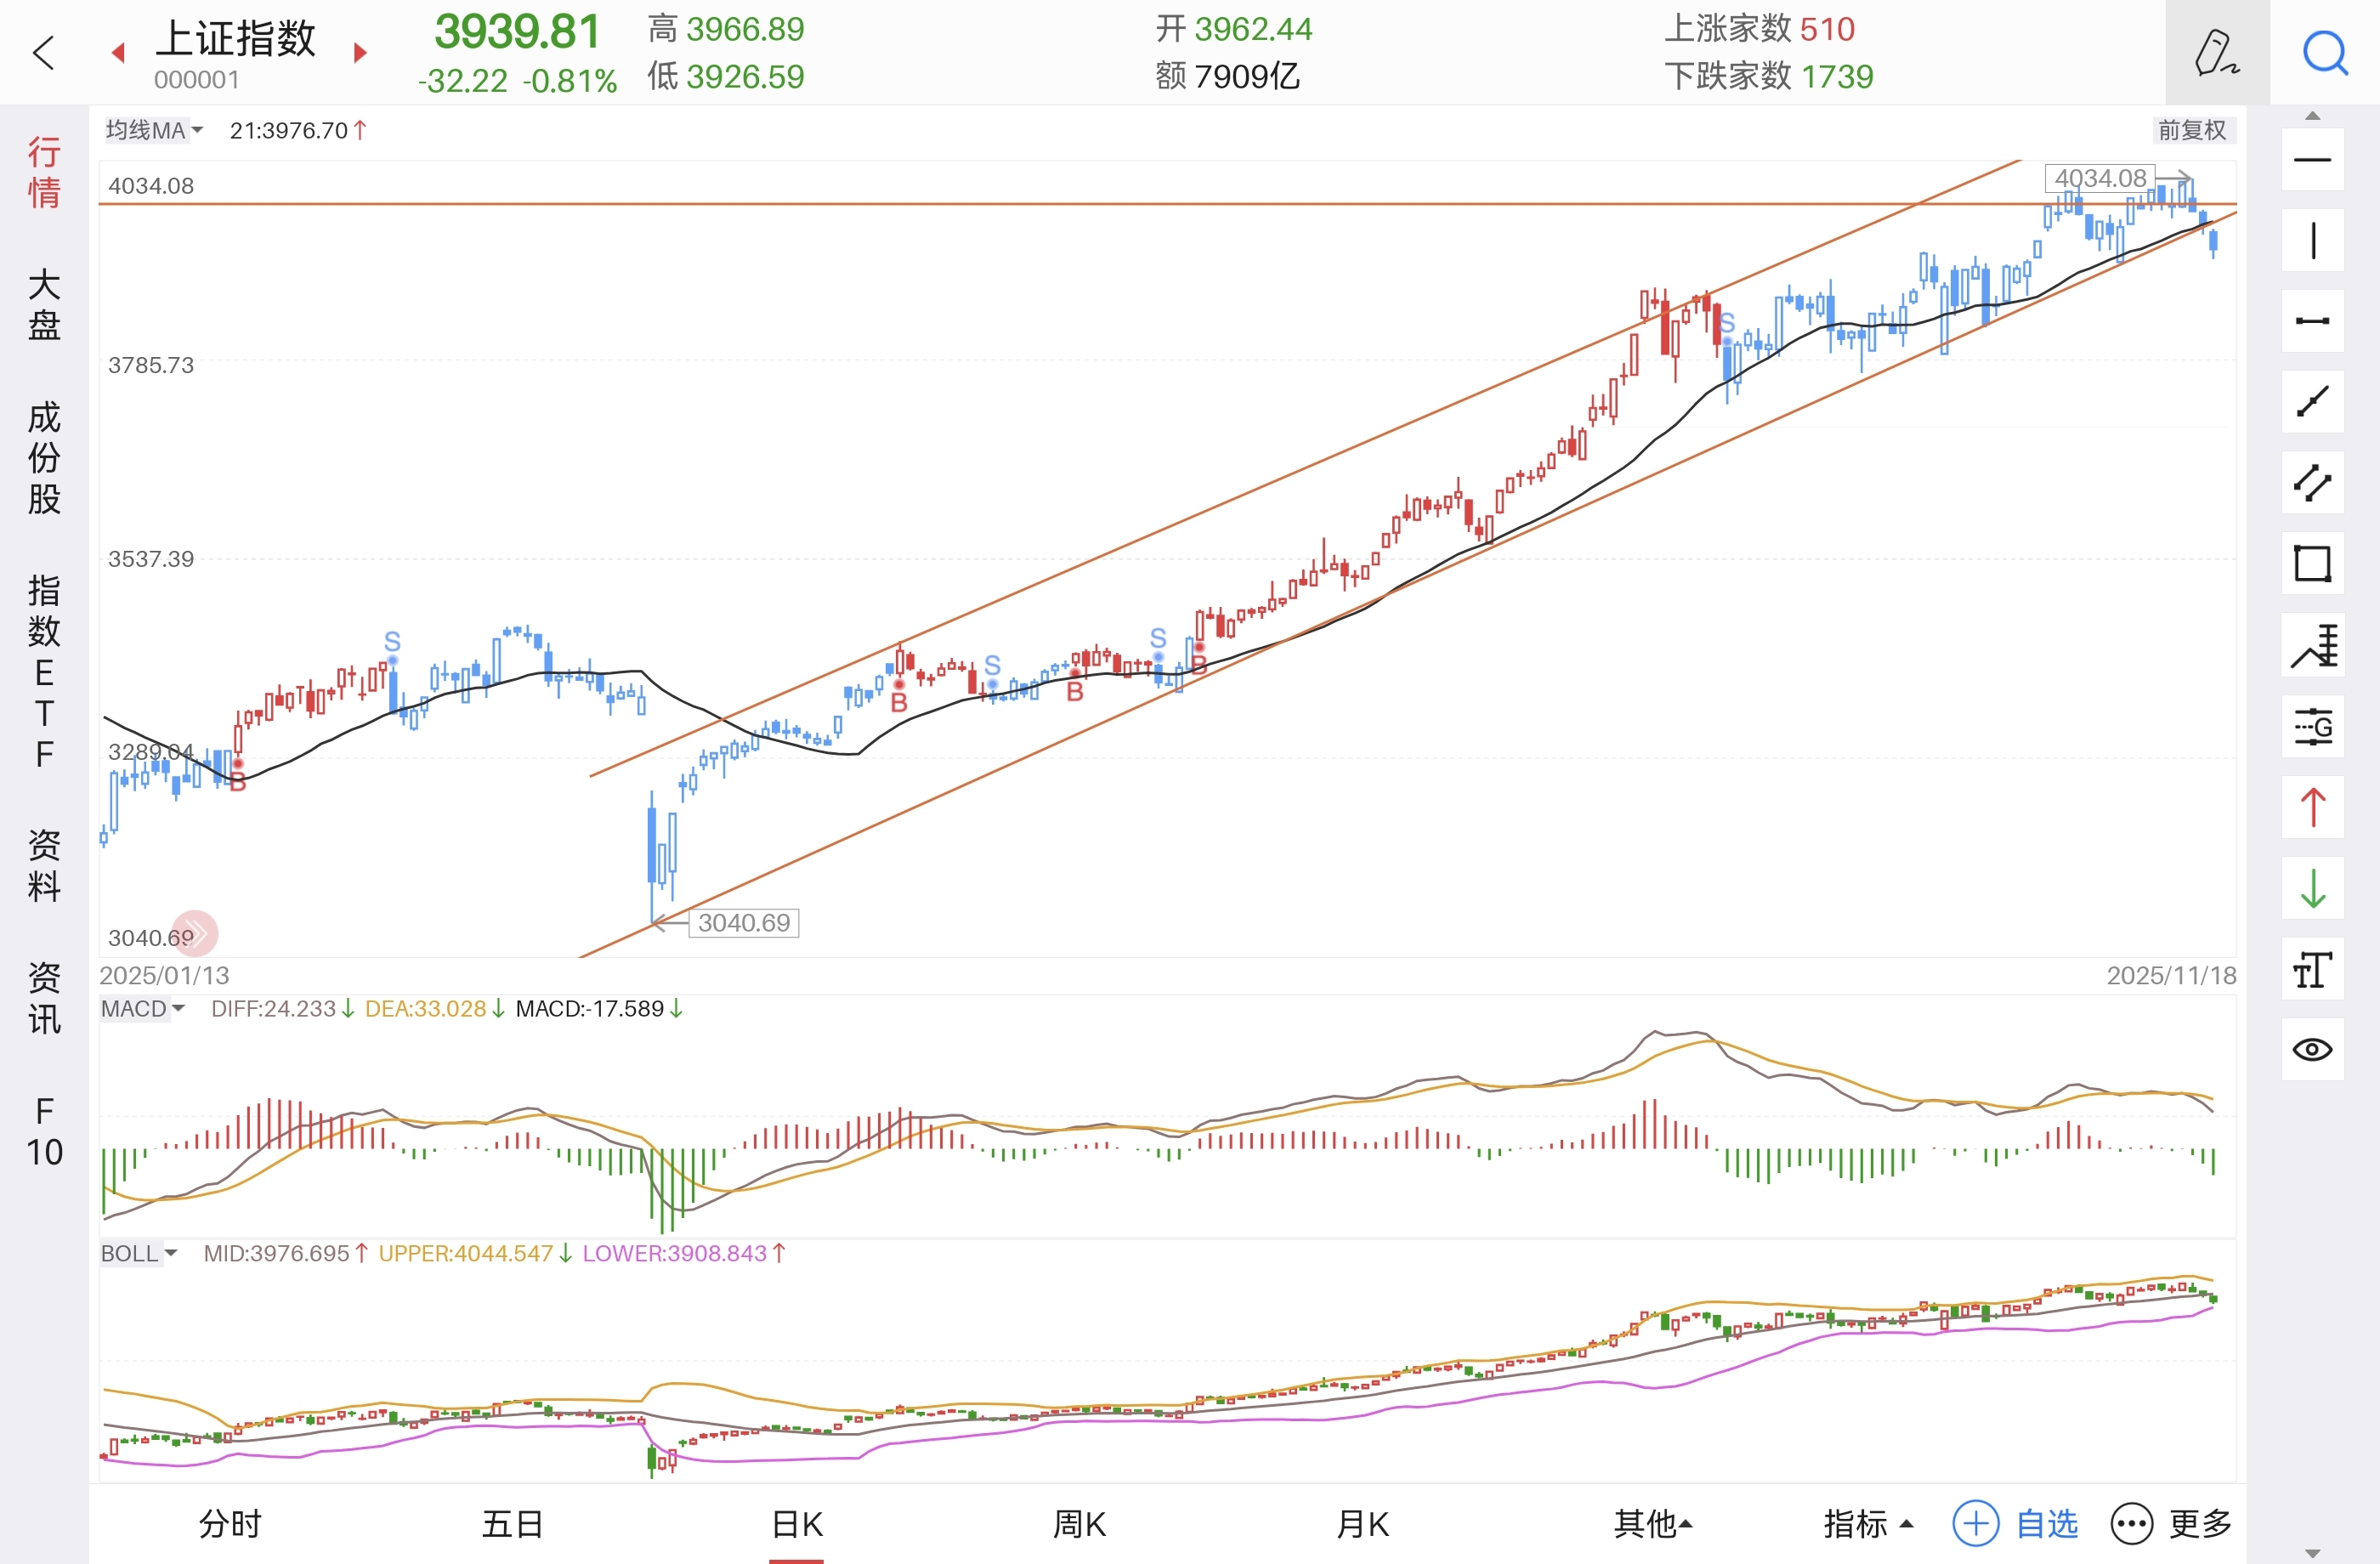Go back with the left chevron

coord(43,52)
